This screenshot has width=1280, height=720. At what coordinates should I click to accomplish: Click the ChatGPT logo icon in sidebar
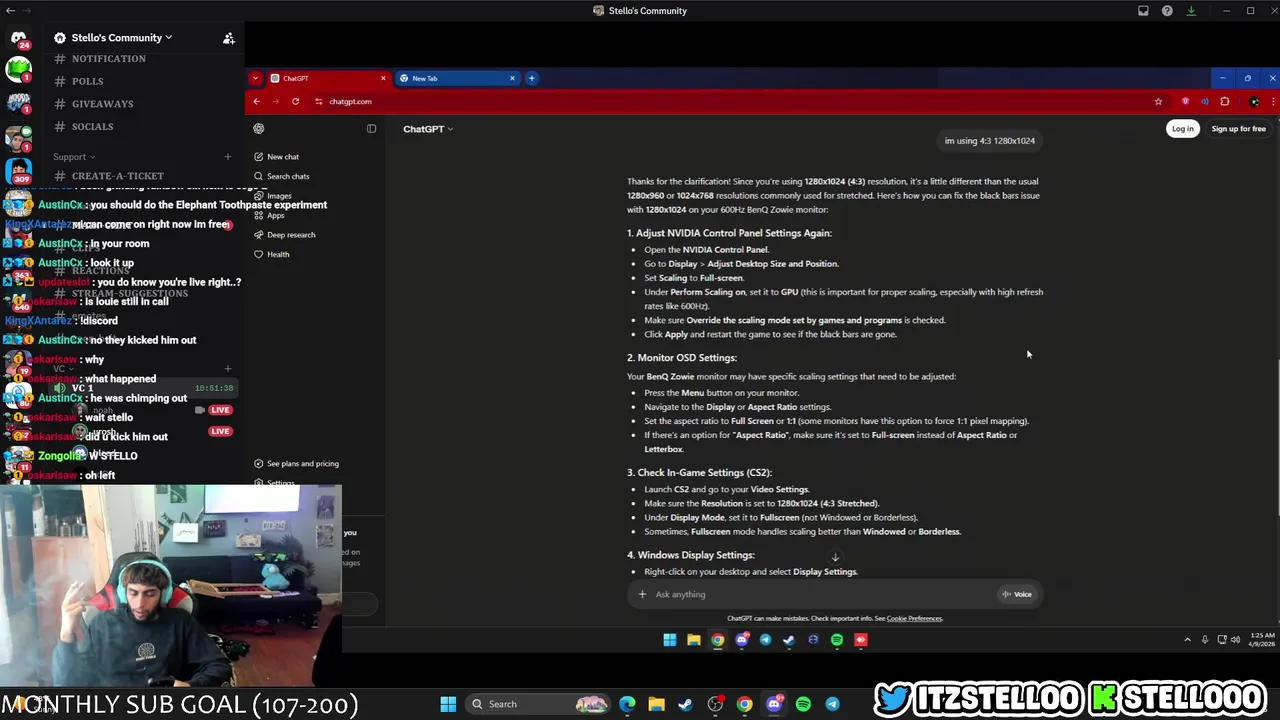(x=259, y=128)
